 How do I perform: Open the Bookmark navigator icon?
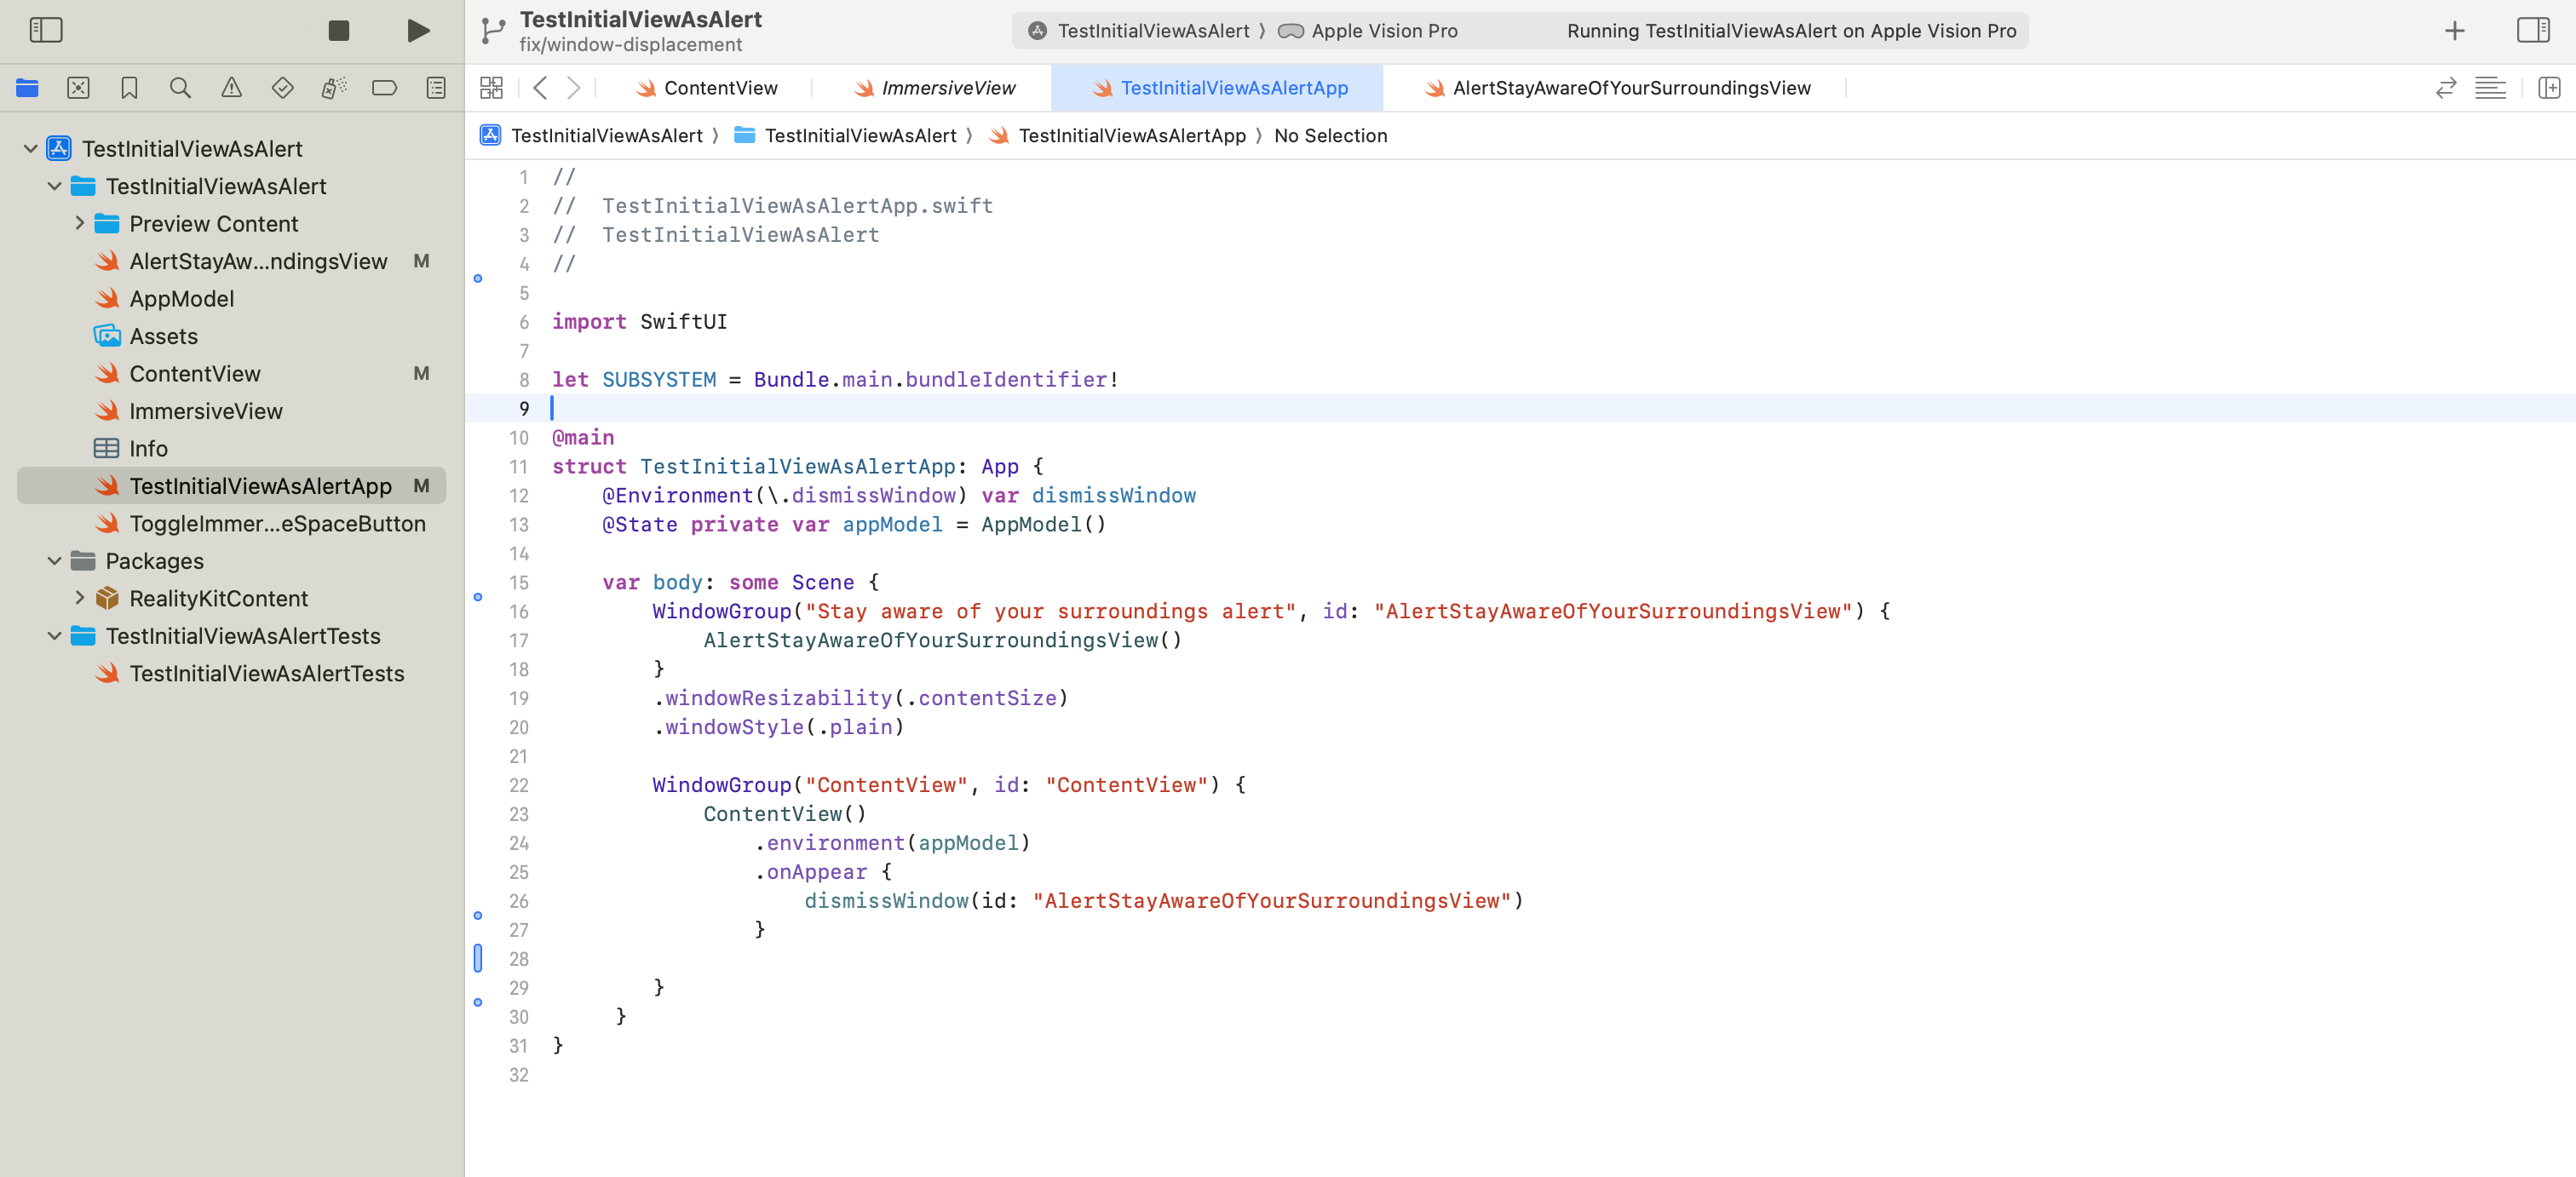[x=129, y=88]
